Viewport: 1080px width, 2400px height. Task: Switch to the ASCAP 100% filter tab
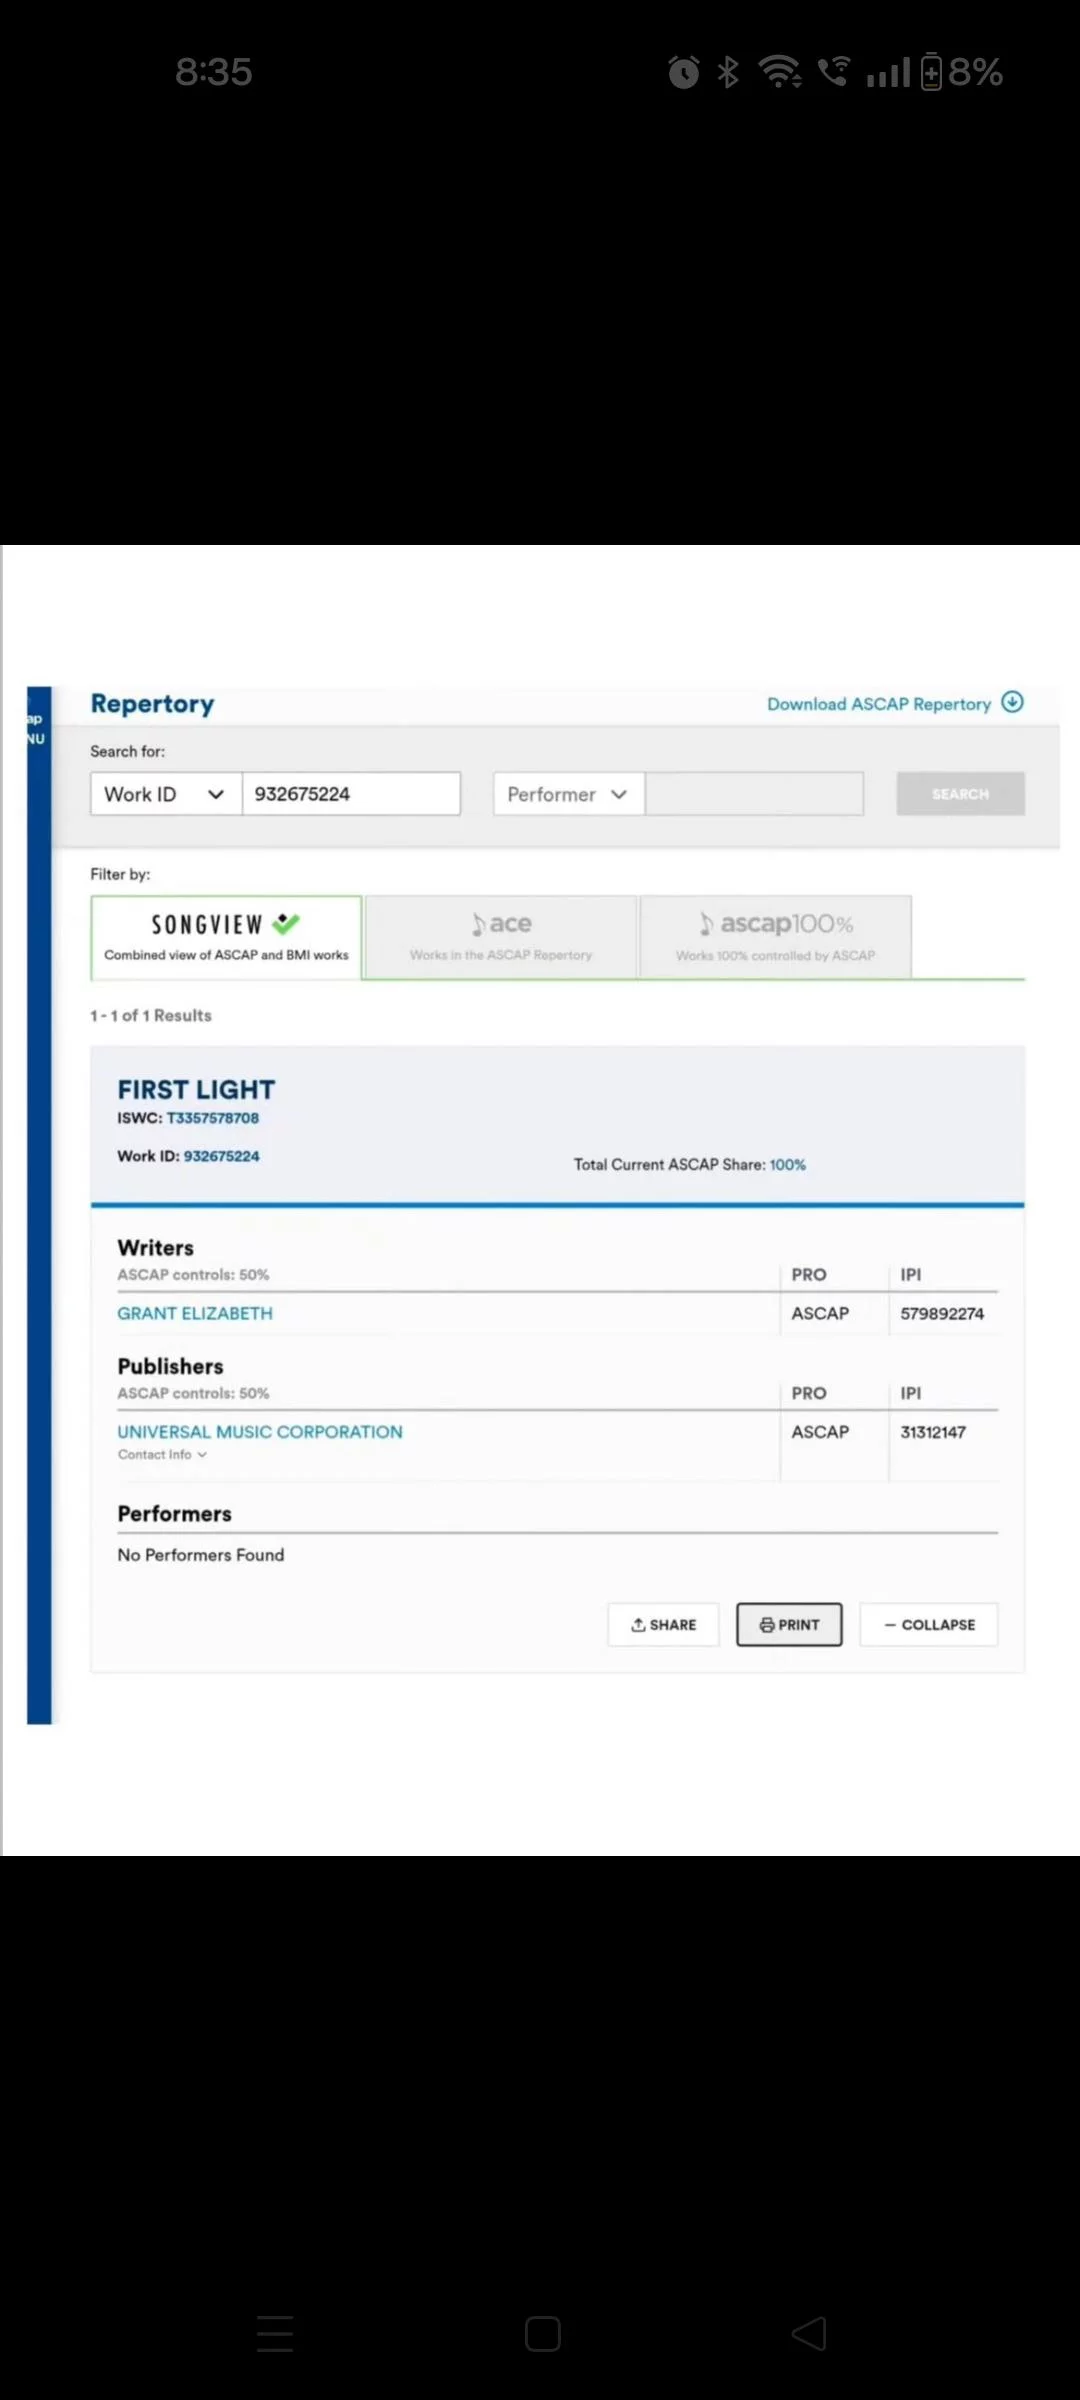pos(775,937)
